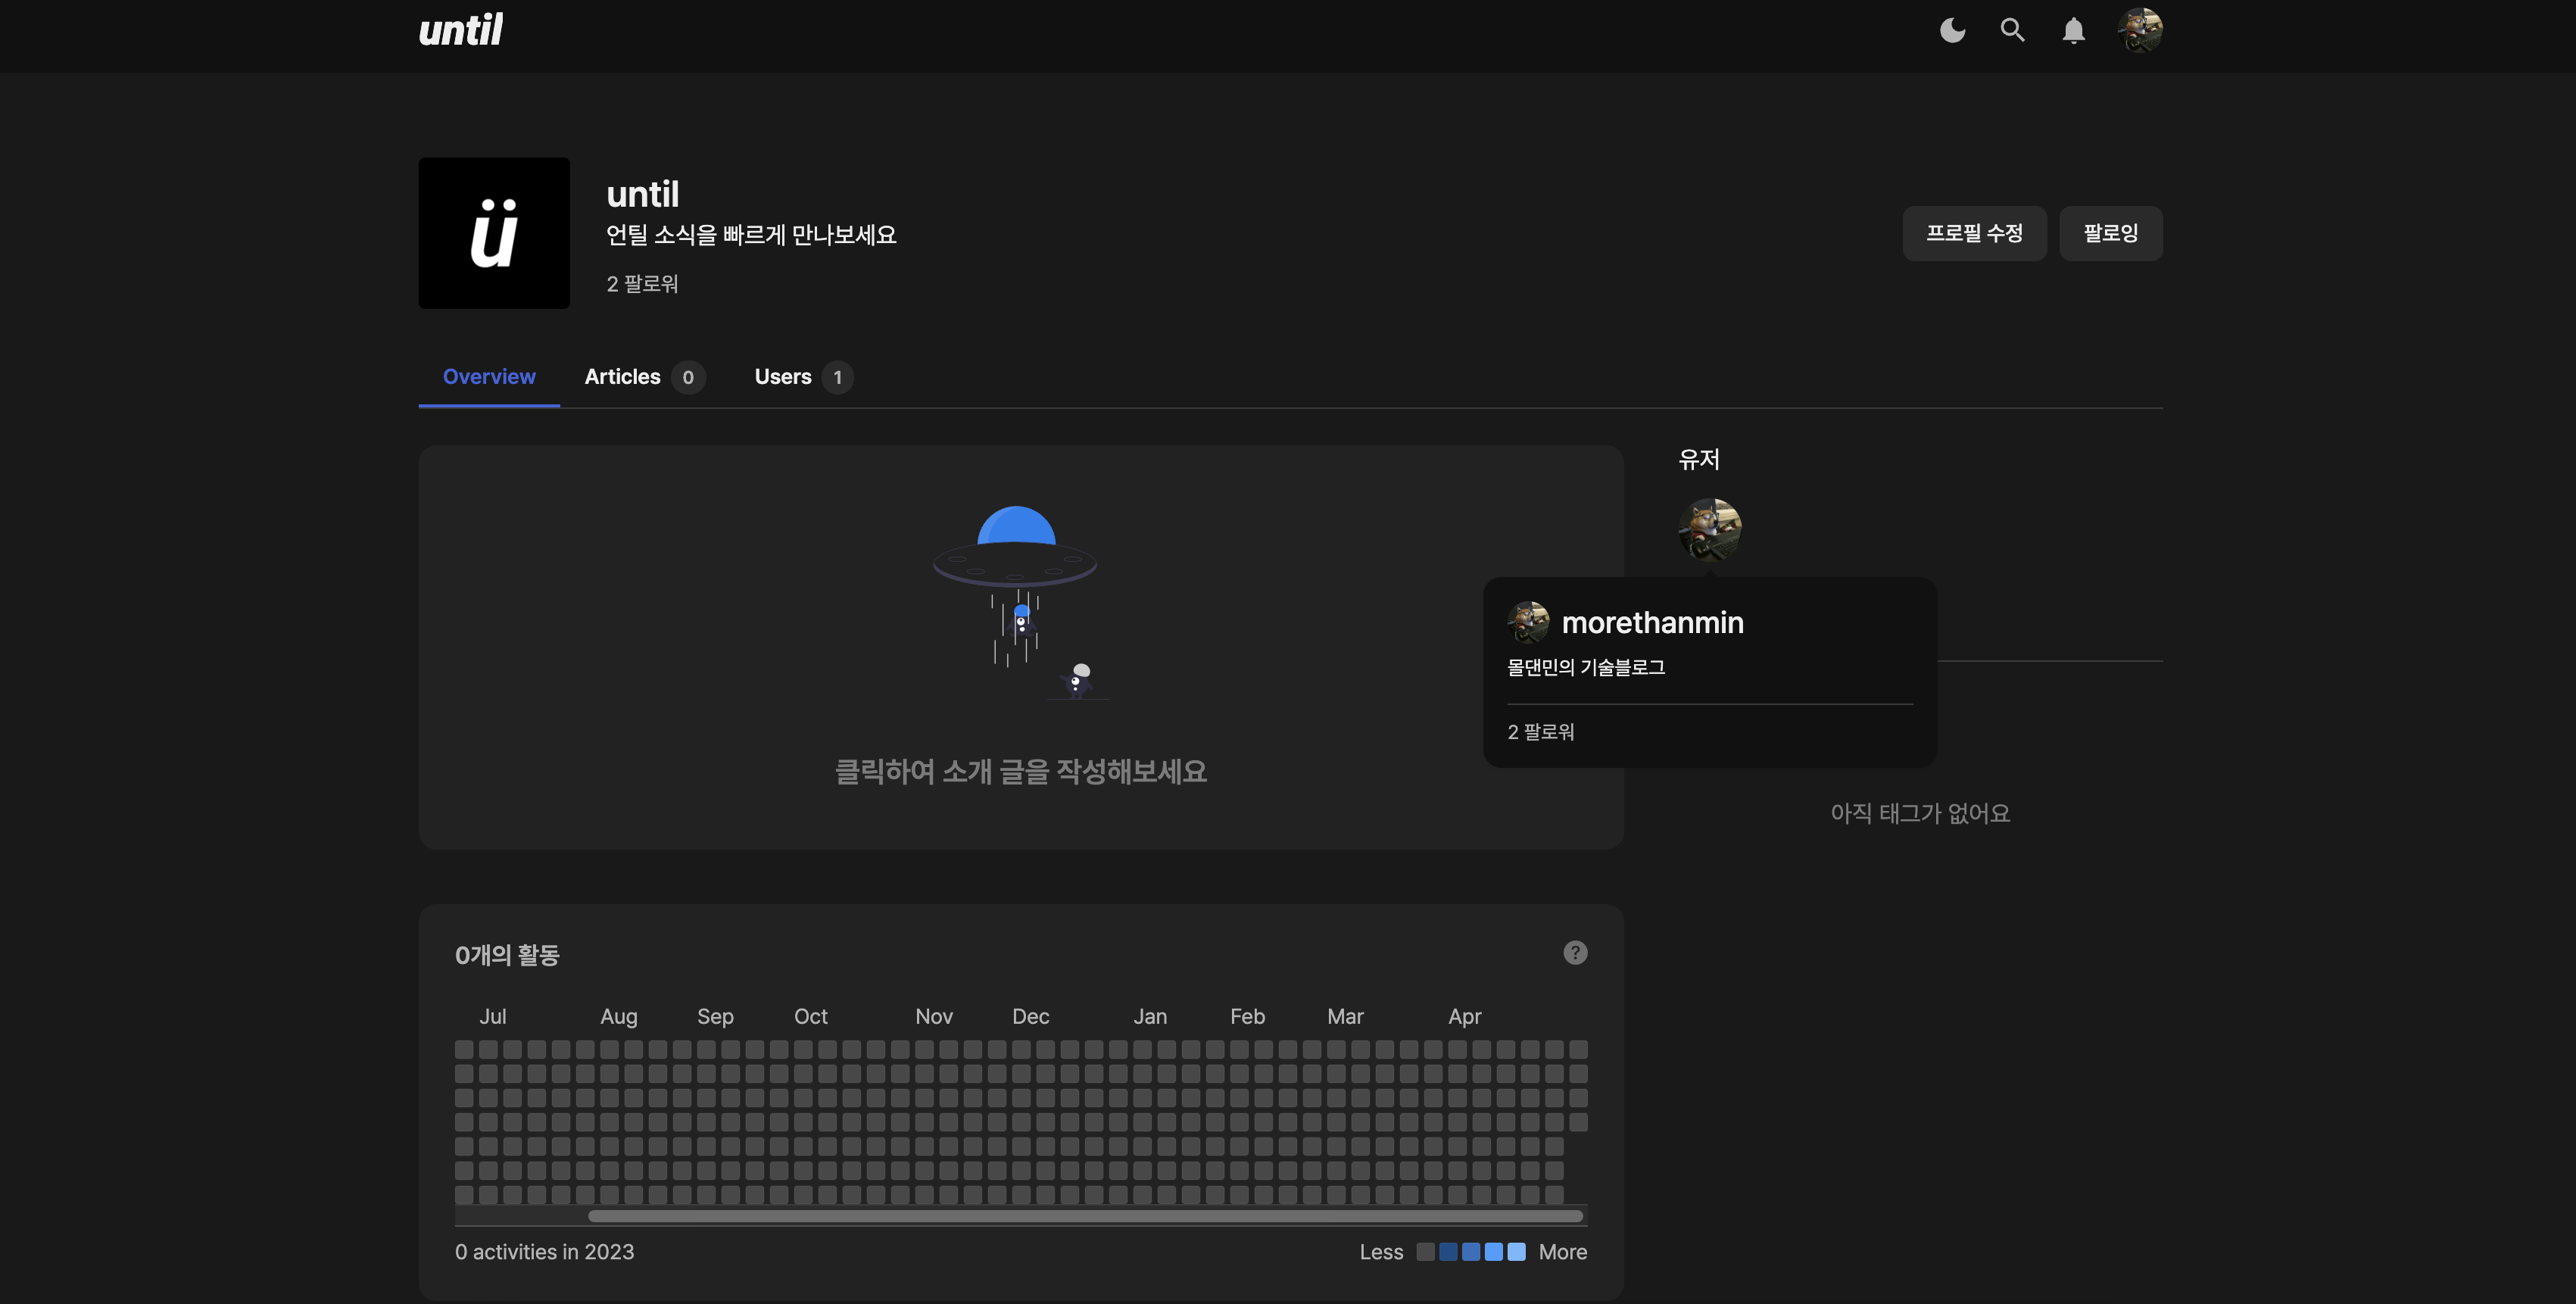Click the dark blue second legend swatch
Image resolution: width=2576 pixels, height=1304 pixels.
[1448, 1252]
